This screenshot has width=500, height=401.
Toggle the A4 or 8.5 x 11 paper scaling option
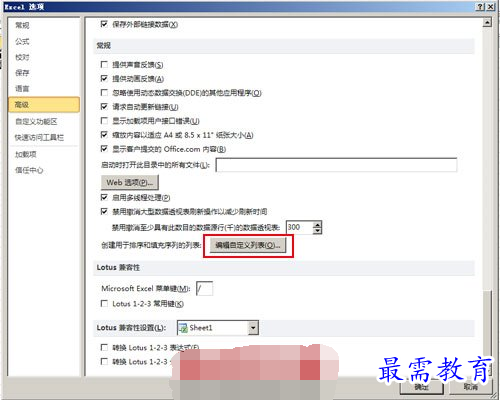pyautogui.click(x=104, y=135)
